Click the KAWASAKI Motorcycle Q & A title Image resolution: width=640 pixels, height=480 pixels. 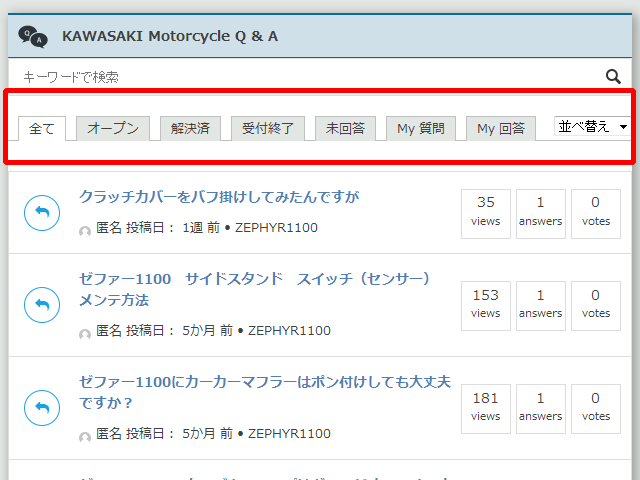[x=170, y=36]
